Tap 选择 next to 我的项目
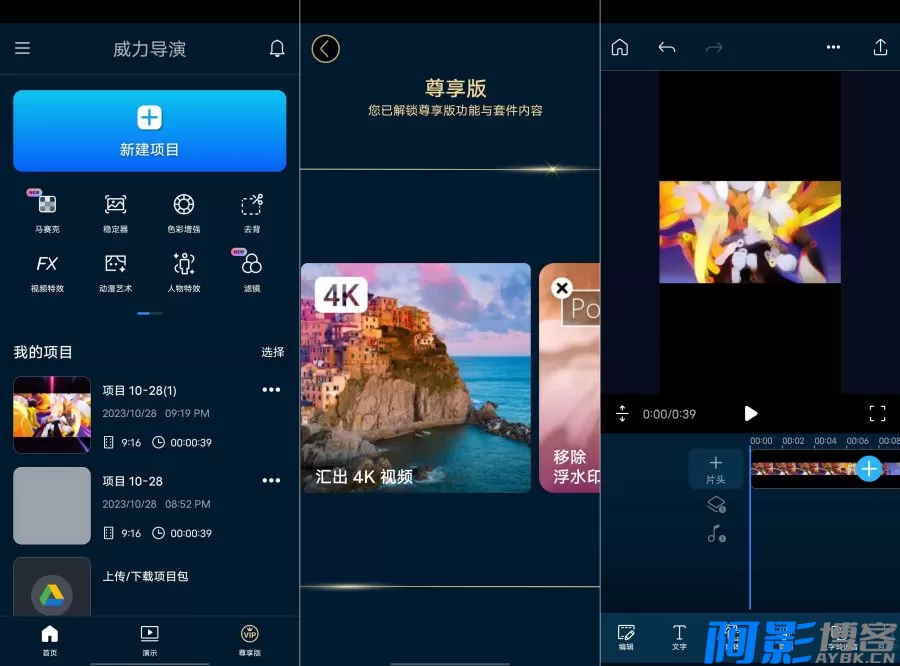This screenshot has height=666, width=900. (x=272, y=352)
